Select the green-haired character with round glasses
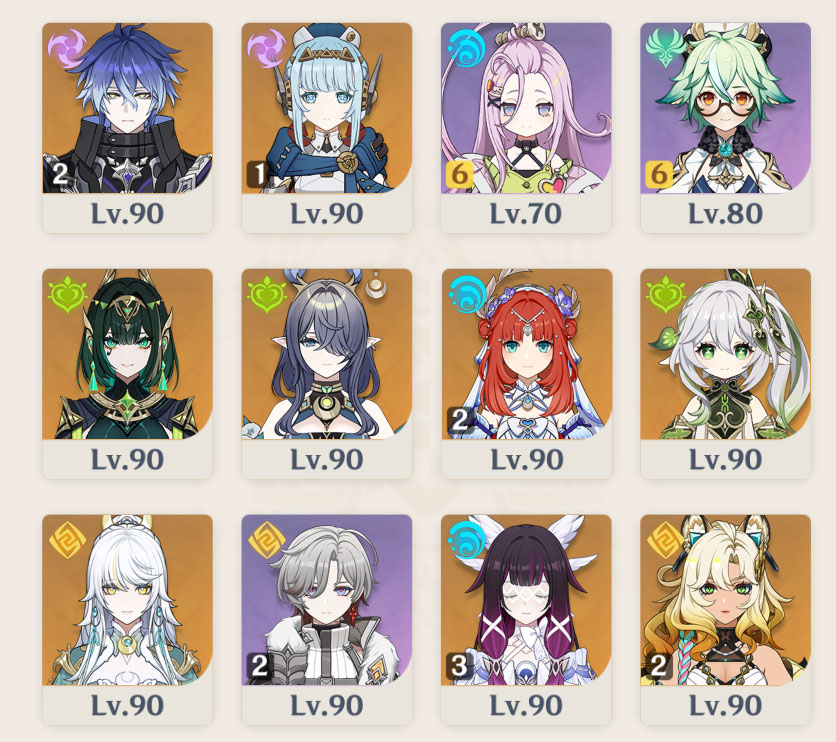836x742 pixels. pyautogui.click(x=725, y=108)
